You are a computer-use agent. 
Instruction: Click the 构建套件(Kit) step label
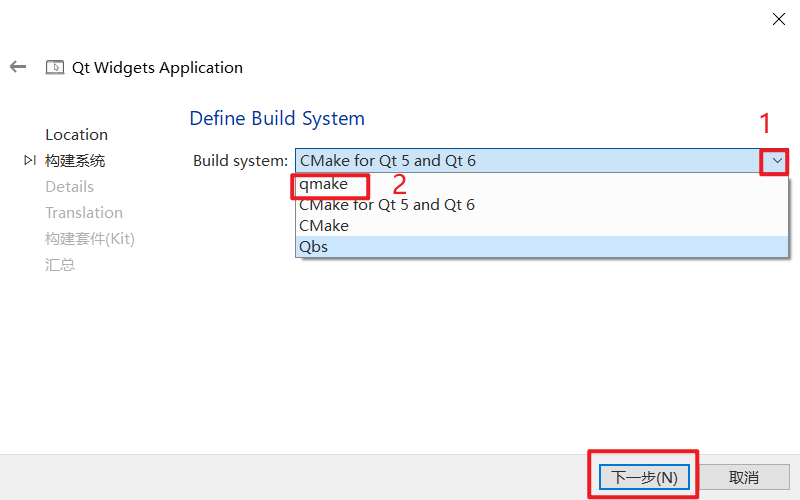pos(90,239)
